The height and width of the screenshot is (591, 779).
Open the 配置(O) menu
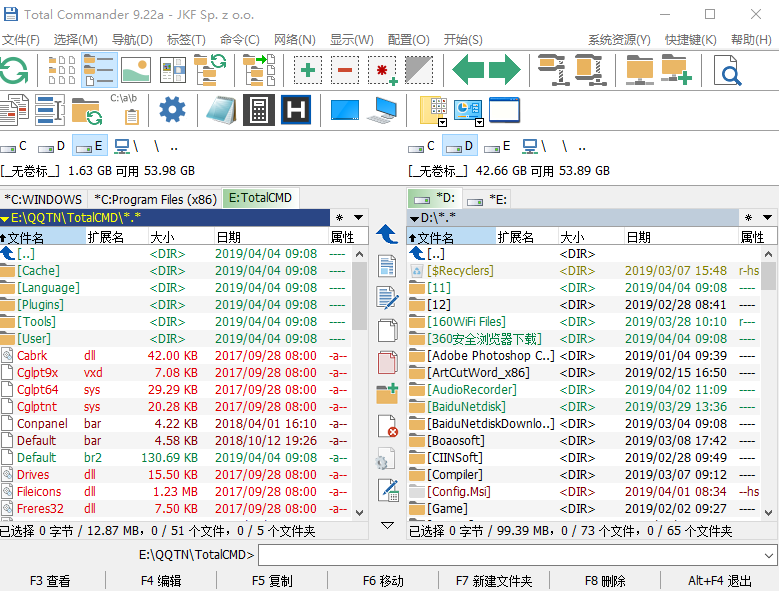(408, 40)
